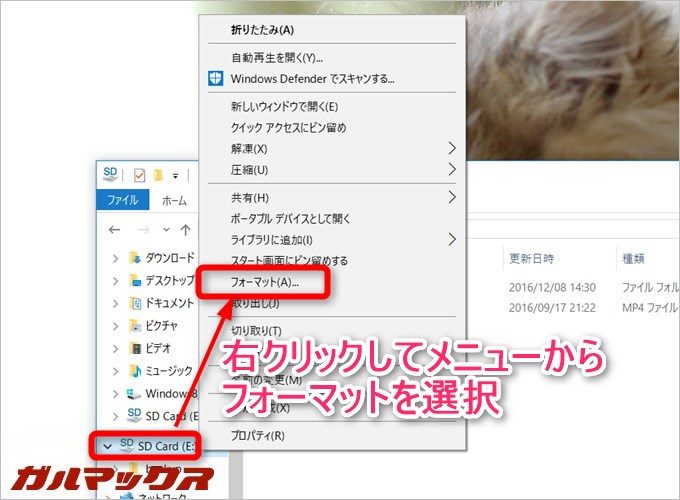Go back with the left arrow
Viewport: 680px width, 500px height.
click(114, 230)
